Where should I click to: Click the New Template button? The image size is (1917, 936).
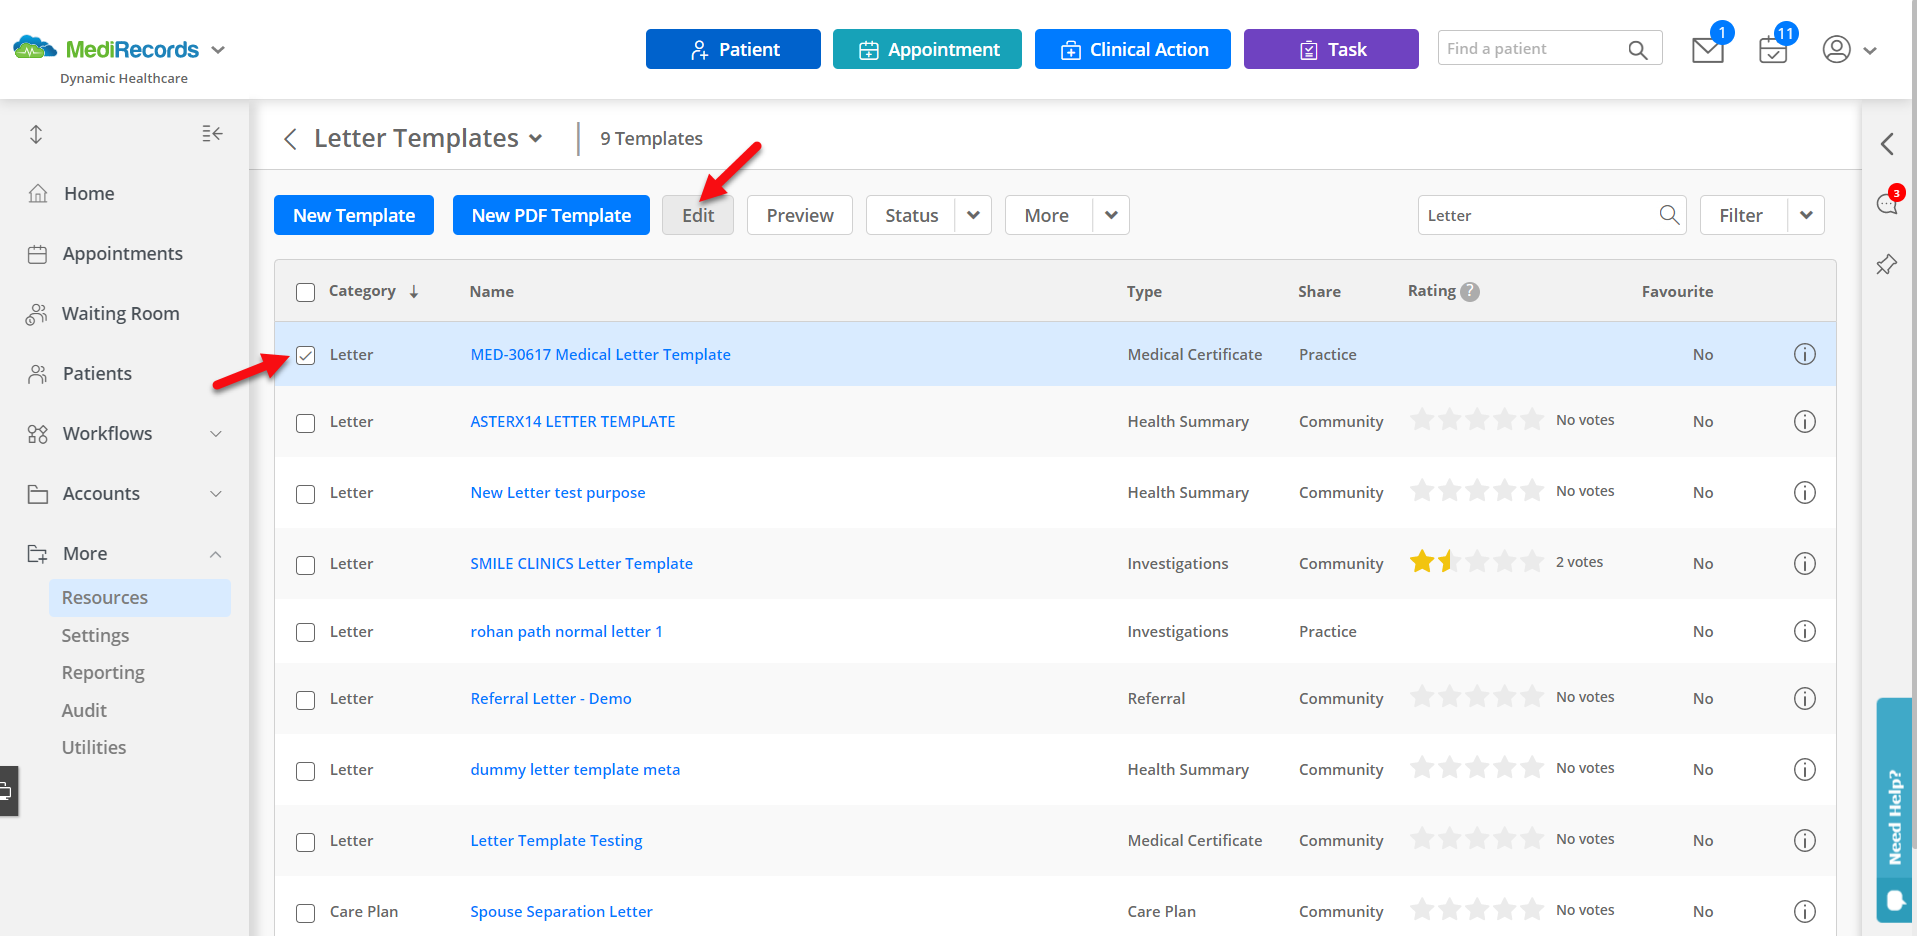point(354,215)
